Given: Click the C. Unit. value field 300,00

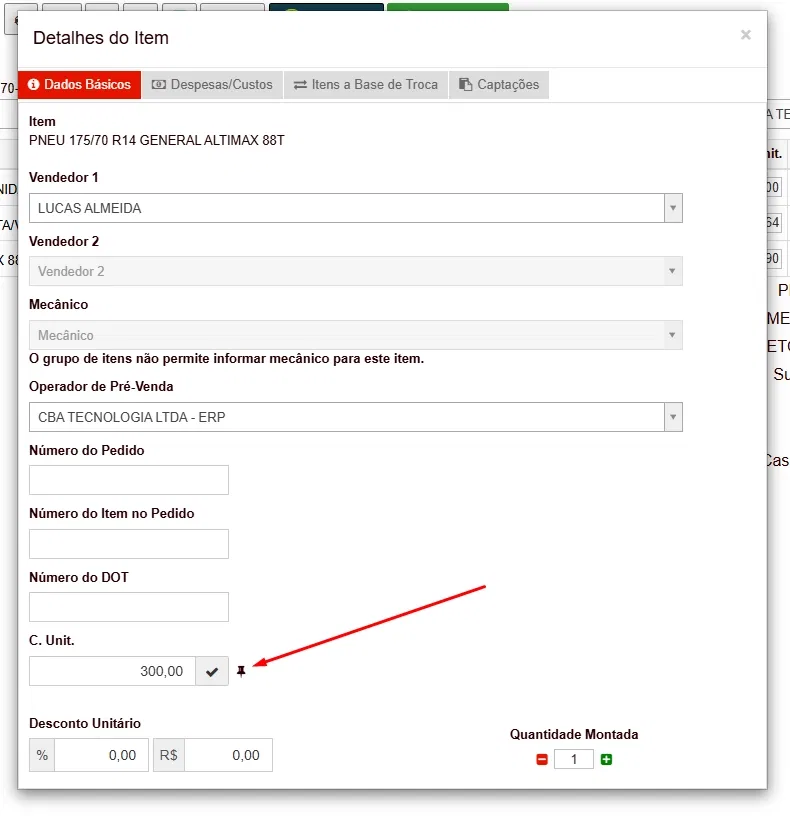Looking at the screenshot, I should [112, 671].
